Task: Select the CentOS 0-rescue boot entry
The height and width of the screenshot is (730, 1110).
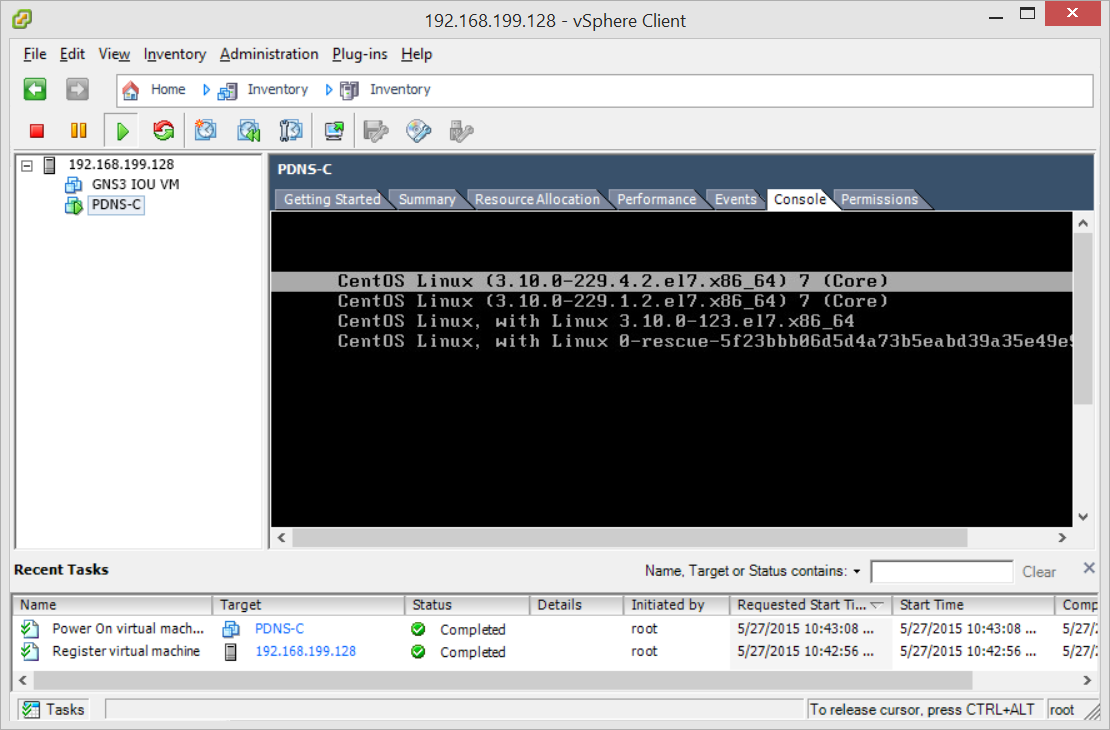Action: (x=704, y=341)
